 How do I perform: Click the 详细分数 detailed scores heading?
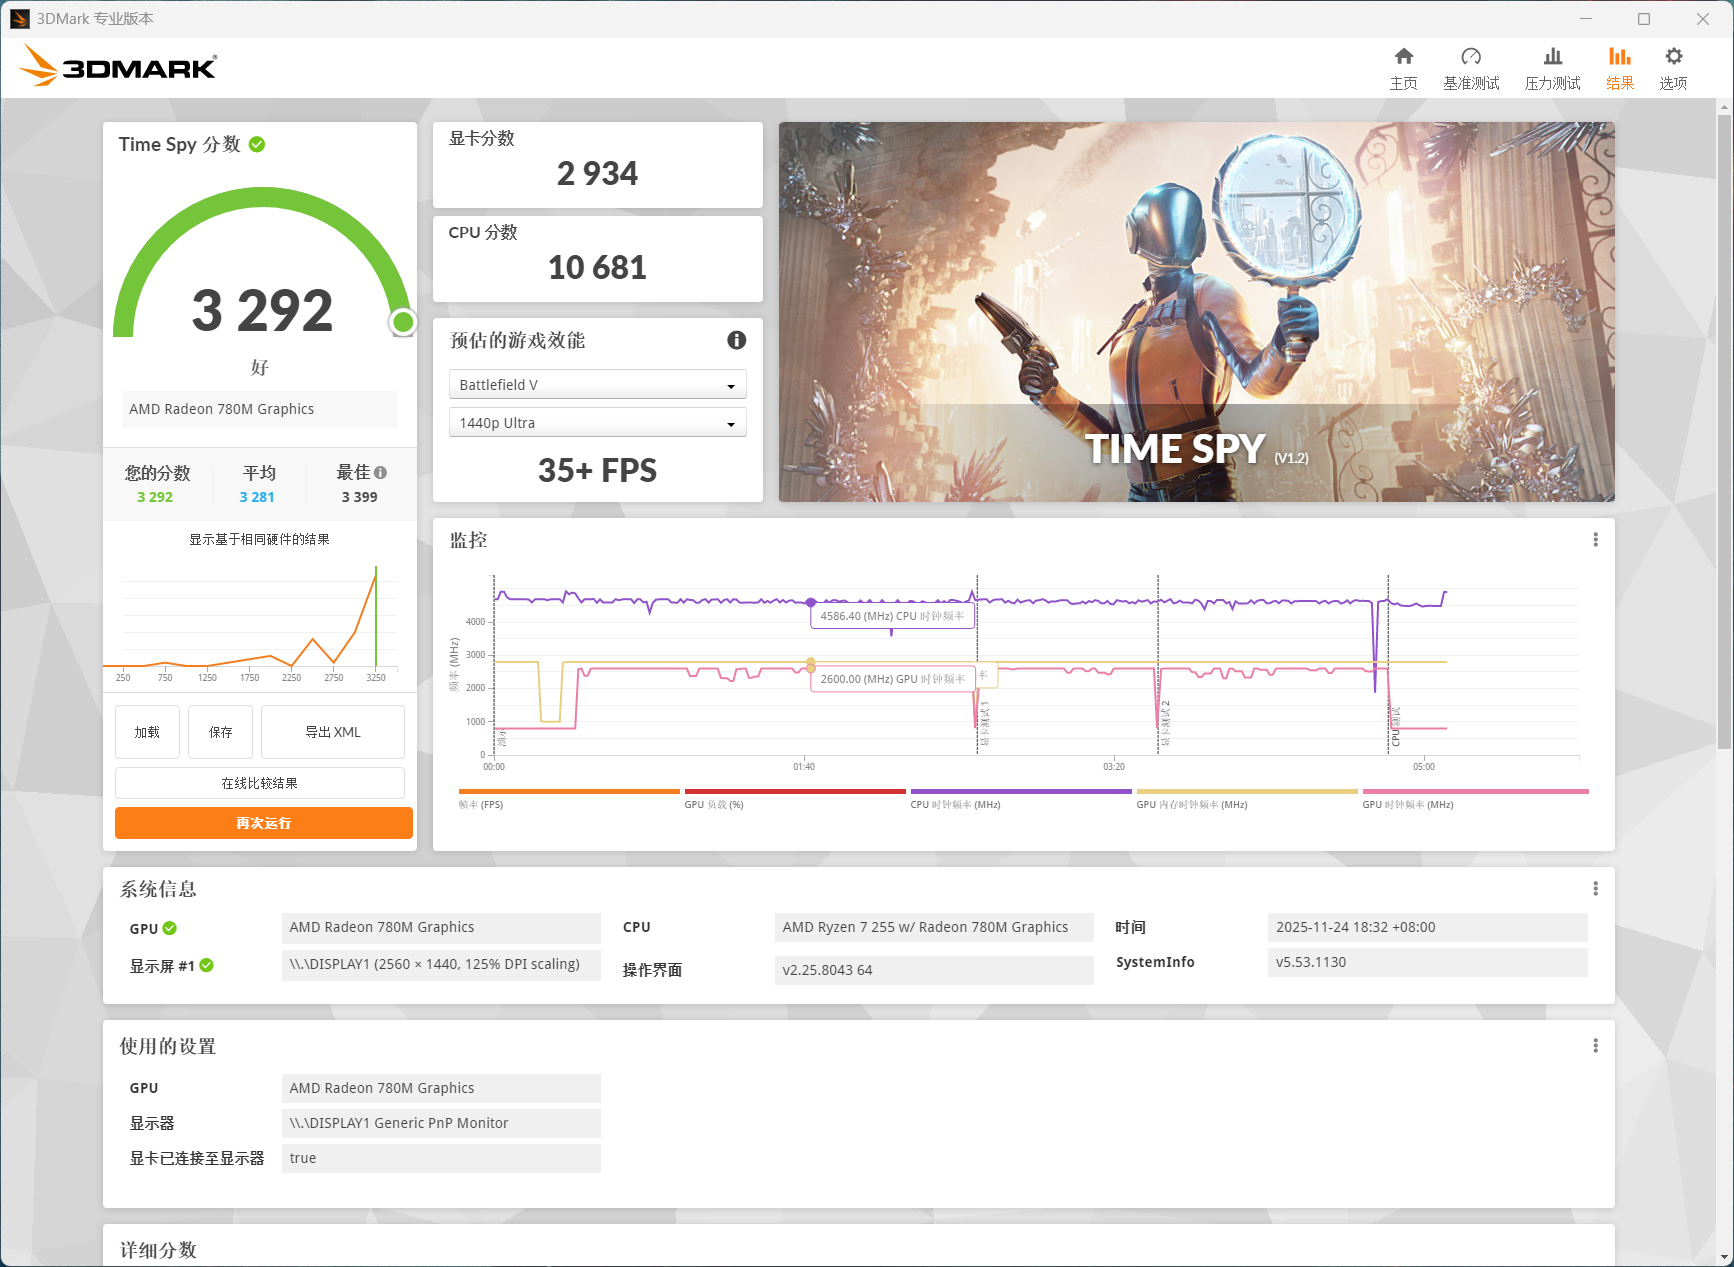158,1250
